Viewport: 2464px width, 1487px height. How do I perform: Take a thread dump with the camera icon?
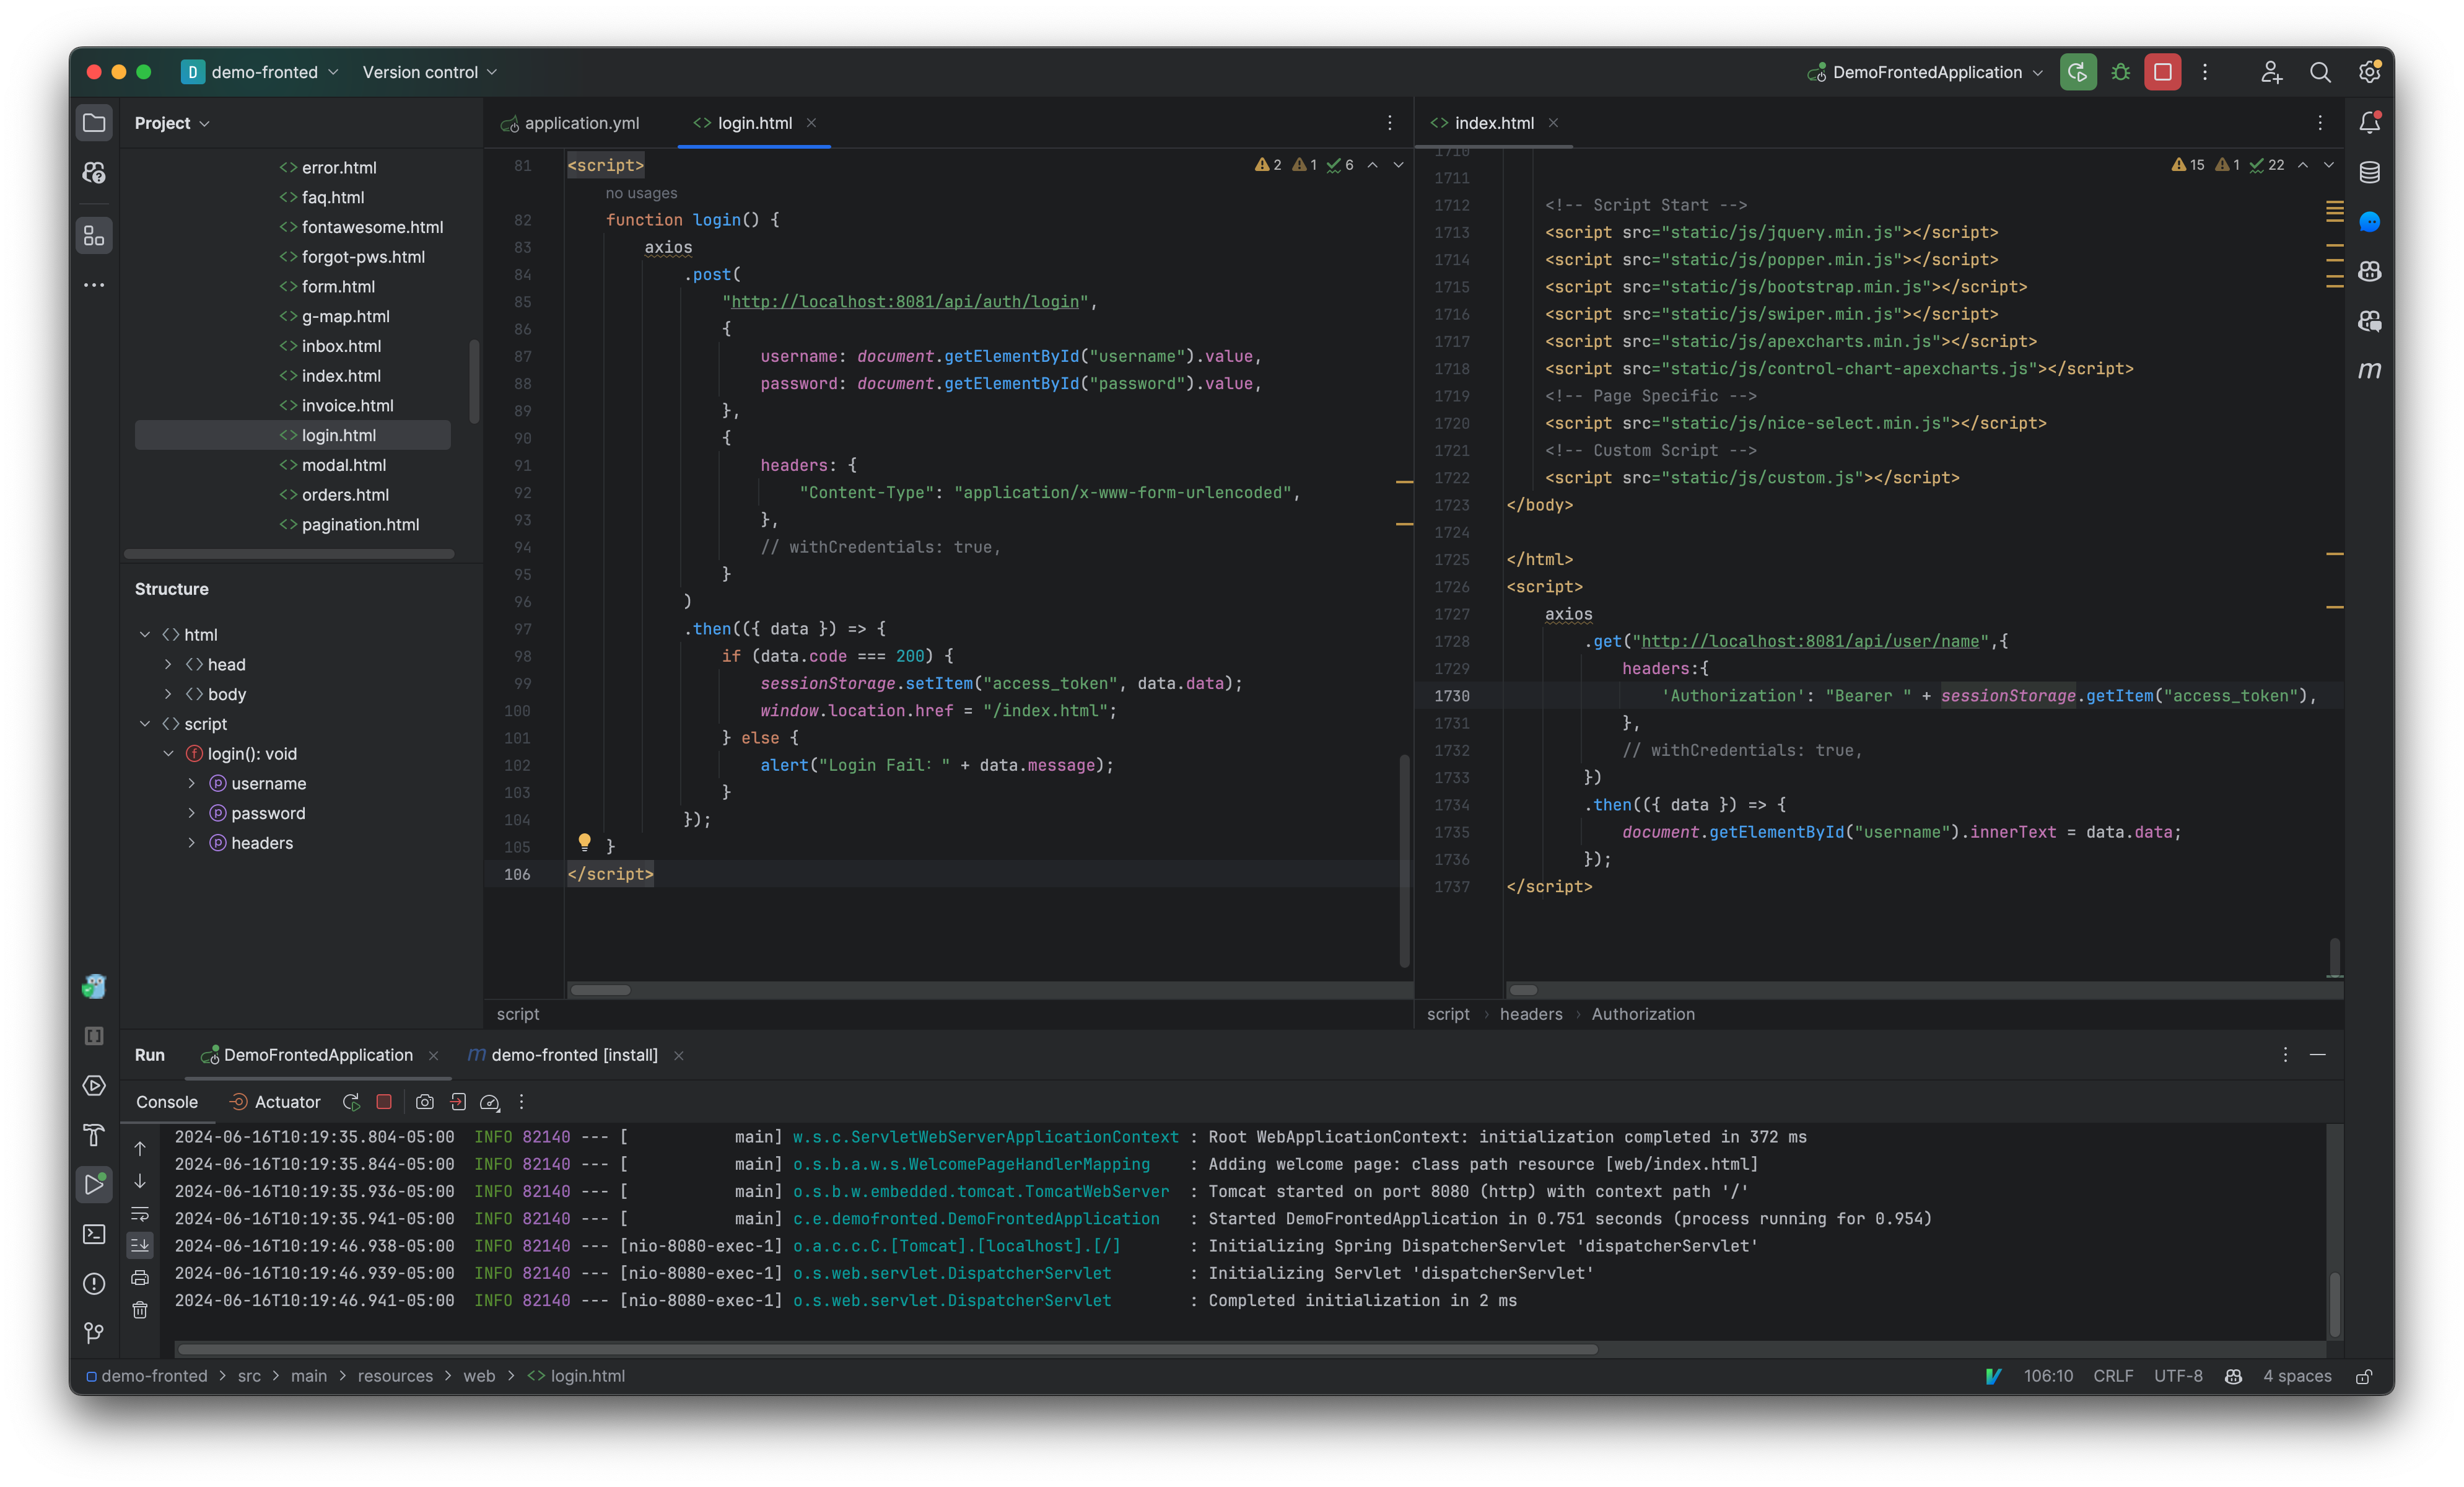425,1102
